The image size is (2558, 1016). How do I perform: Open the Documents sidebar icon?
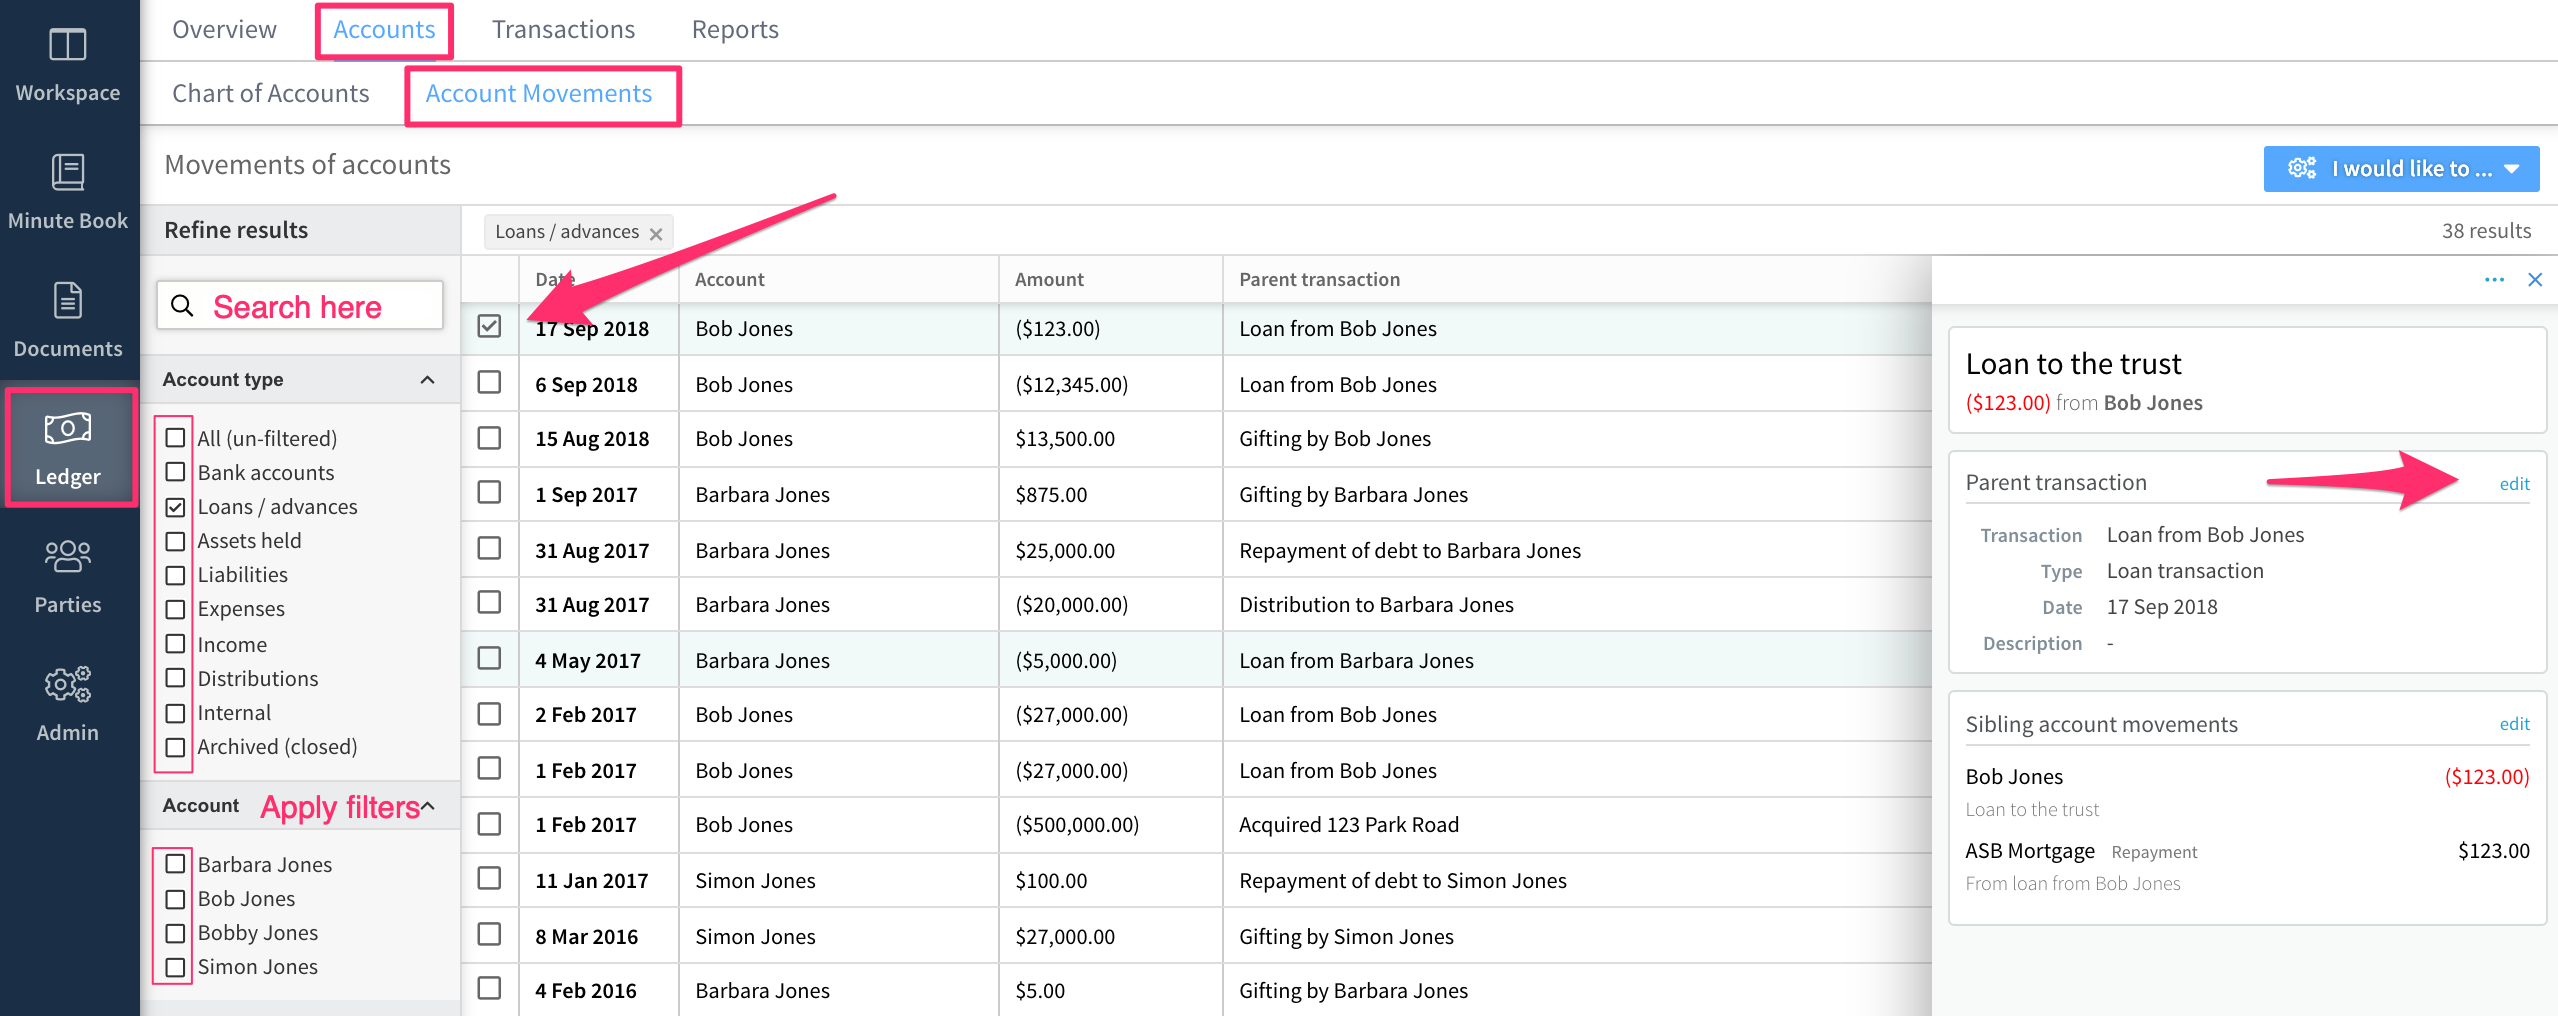point(67,318)
